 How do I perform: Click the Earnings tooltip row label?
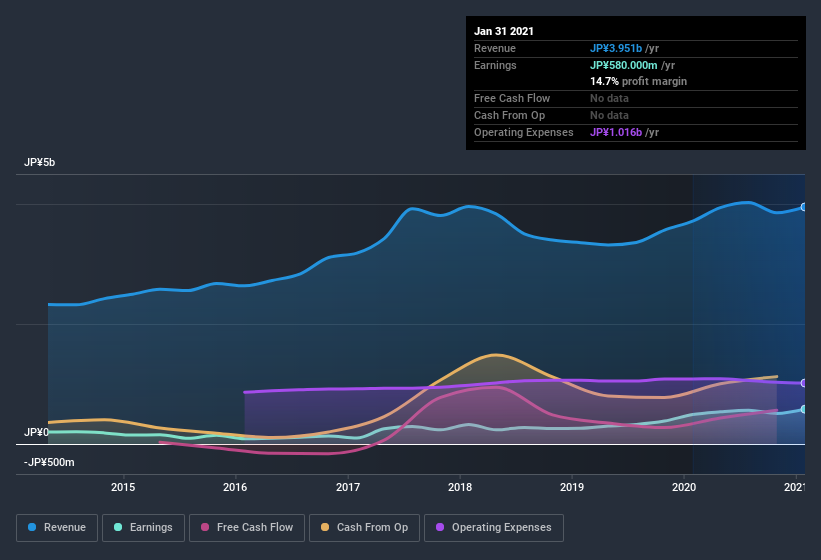(495, 65)
